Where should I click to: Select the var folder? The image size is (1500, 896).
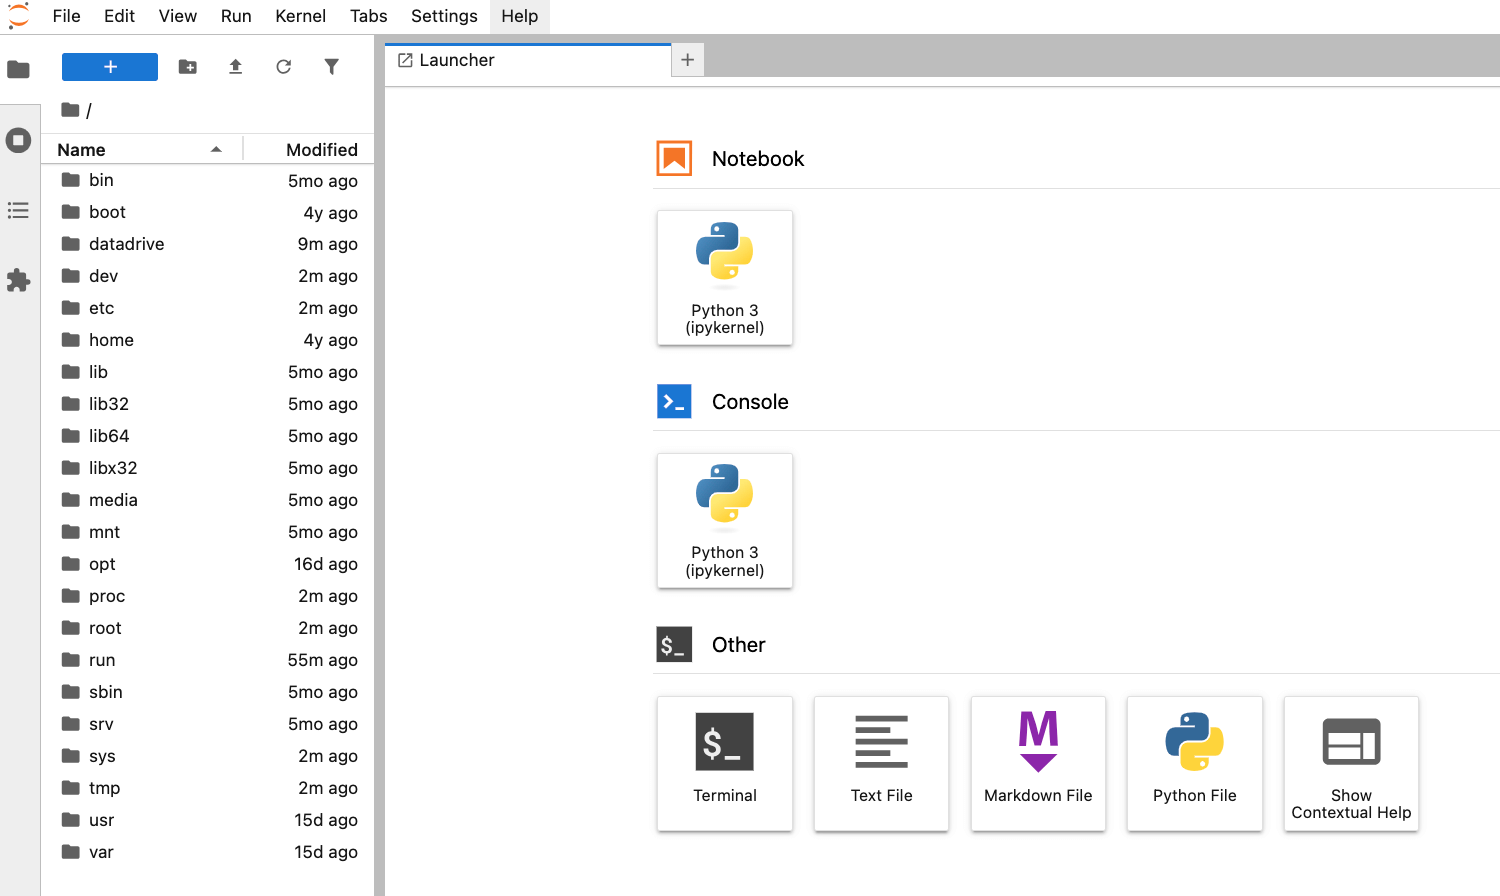pos(208,852)
